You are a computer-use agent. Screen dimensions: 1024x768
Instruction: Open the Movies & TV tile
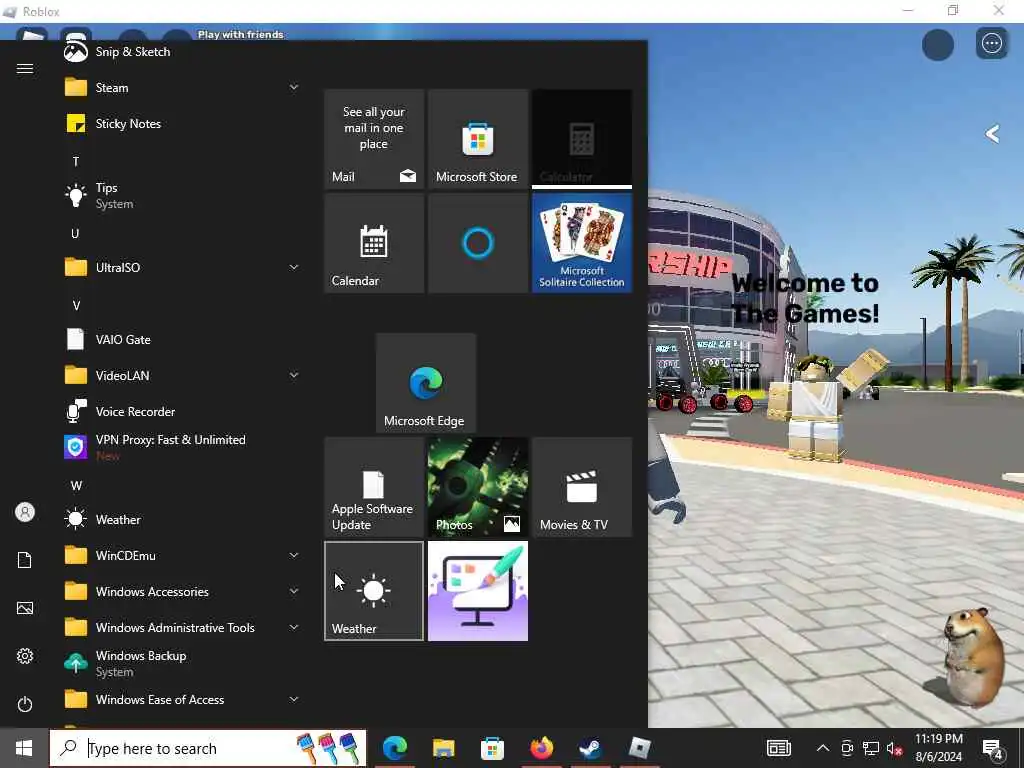click(x=582, y=487)
